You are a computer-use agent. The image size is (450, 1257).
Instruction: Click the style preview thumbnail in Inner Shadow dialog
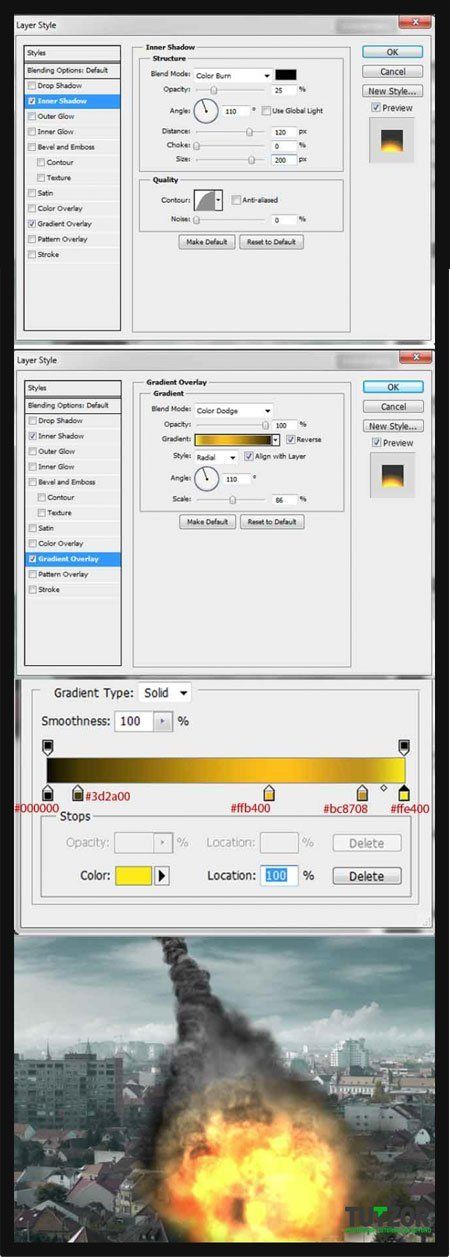391,141
